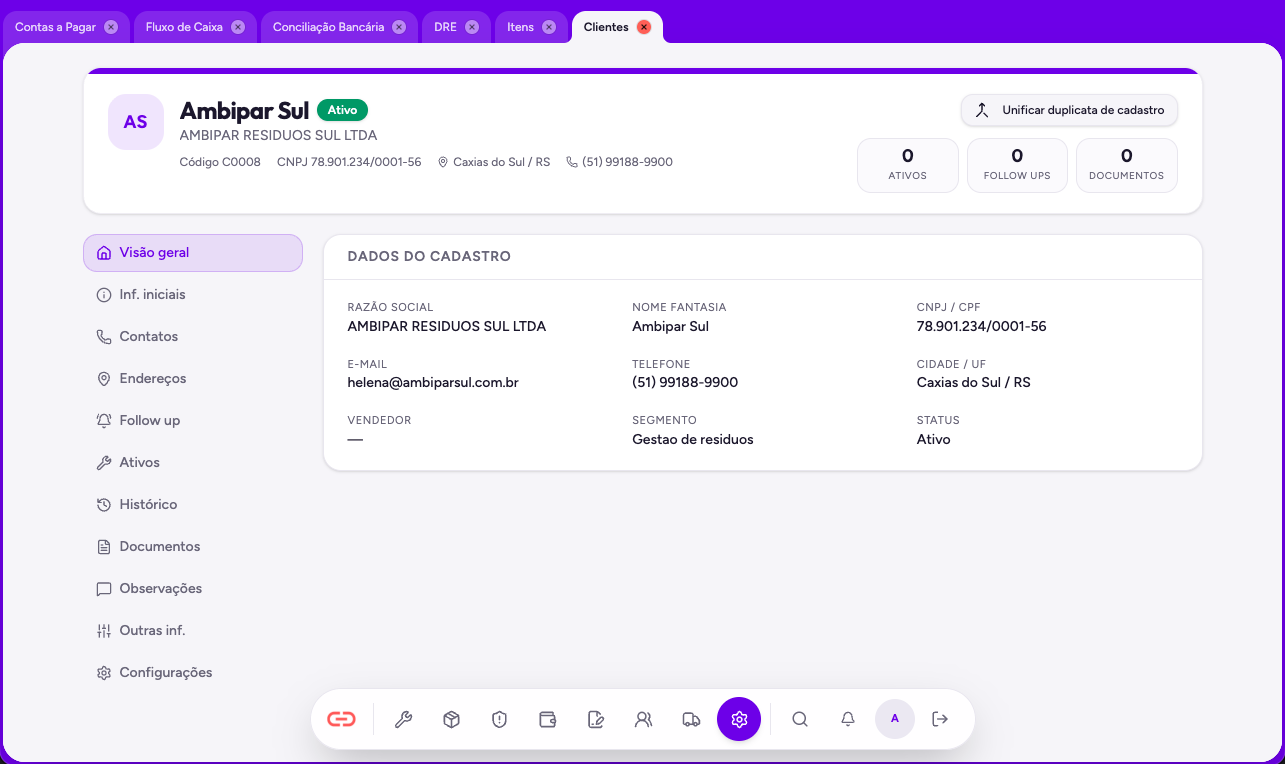Open Contatos in the sidebar
Image resolution: width=1285 pixels, height=764 pixels.
[x=193, y=337]
